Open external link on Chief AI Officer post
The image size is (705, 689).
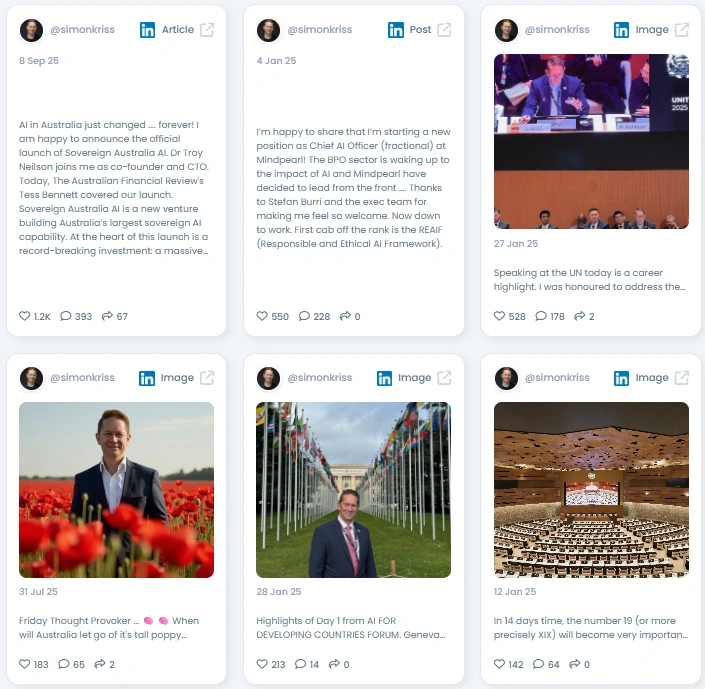(444, 30)
